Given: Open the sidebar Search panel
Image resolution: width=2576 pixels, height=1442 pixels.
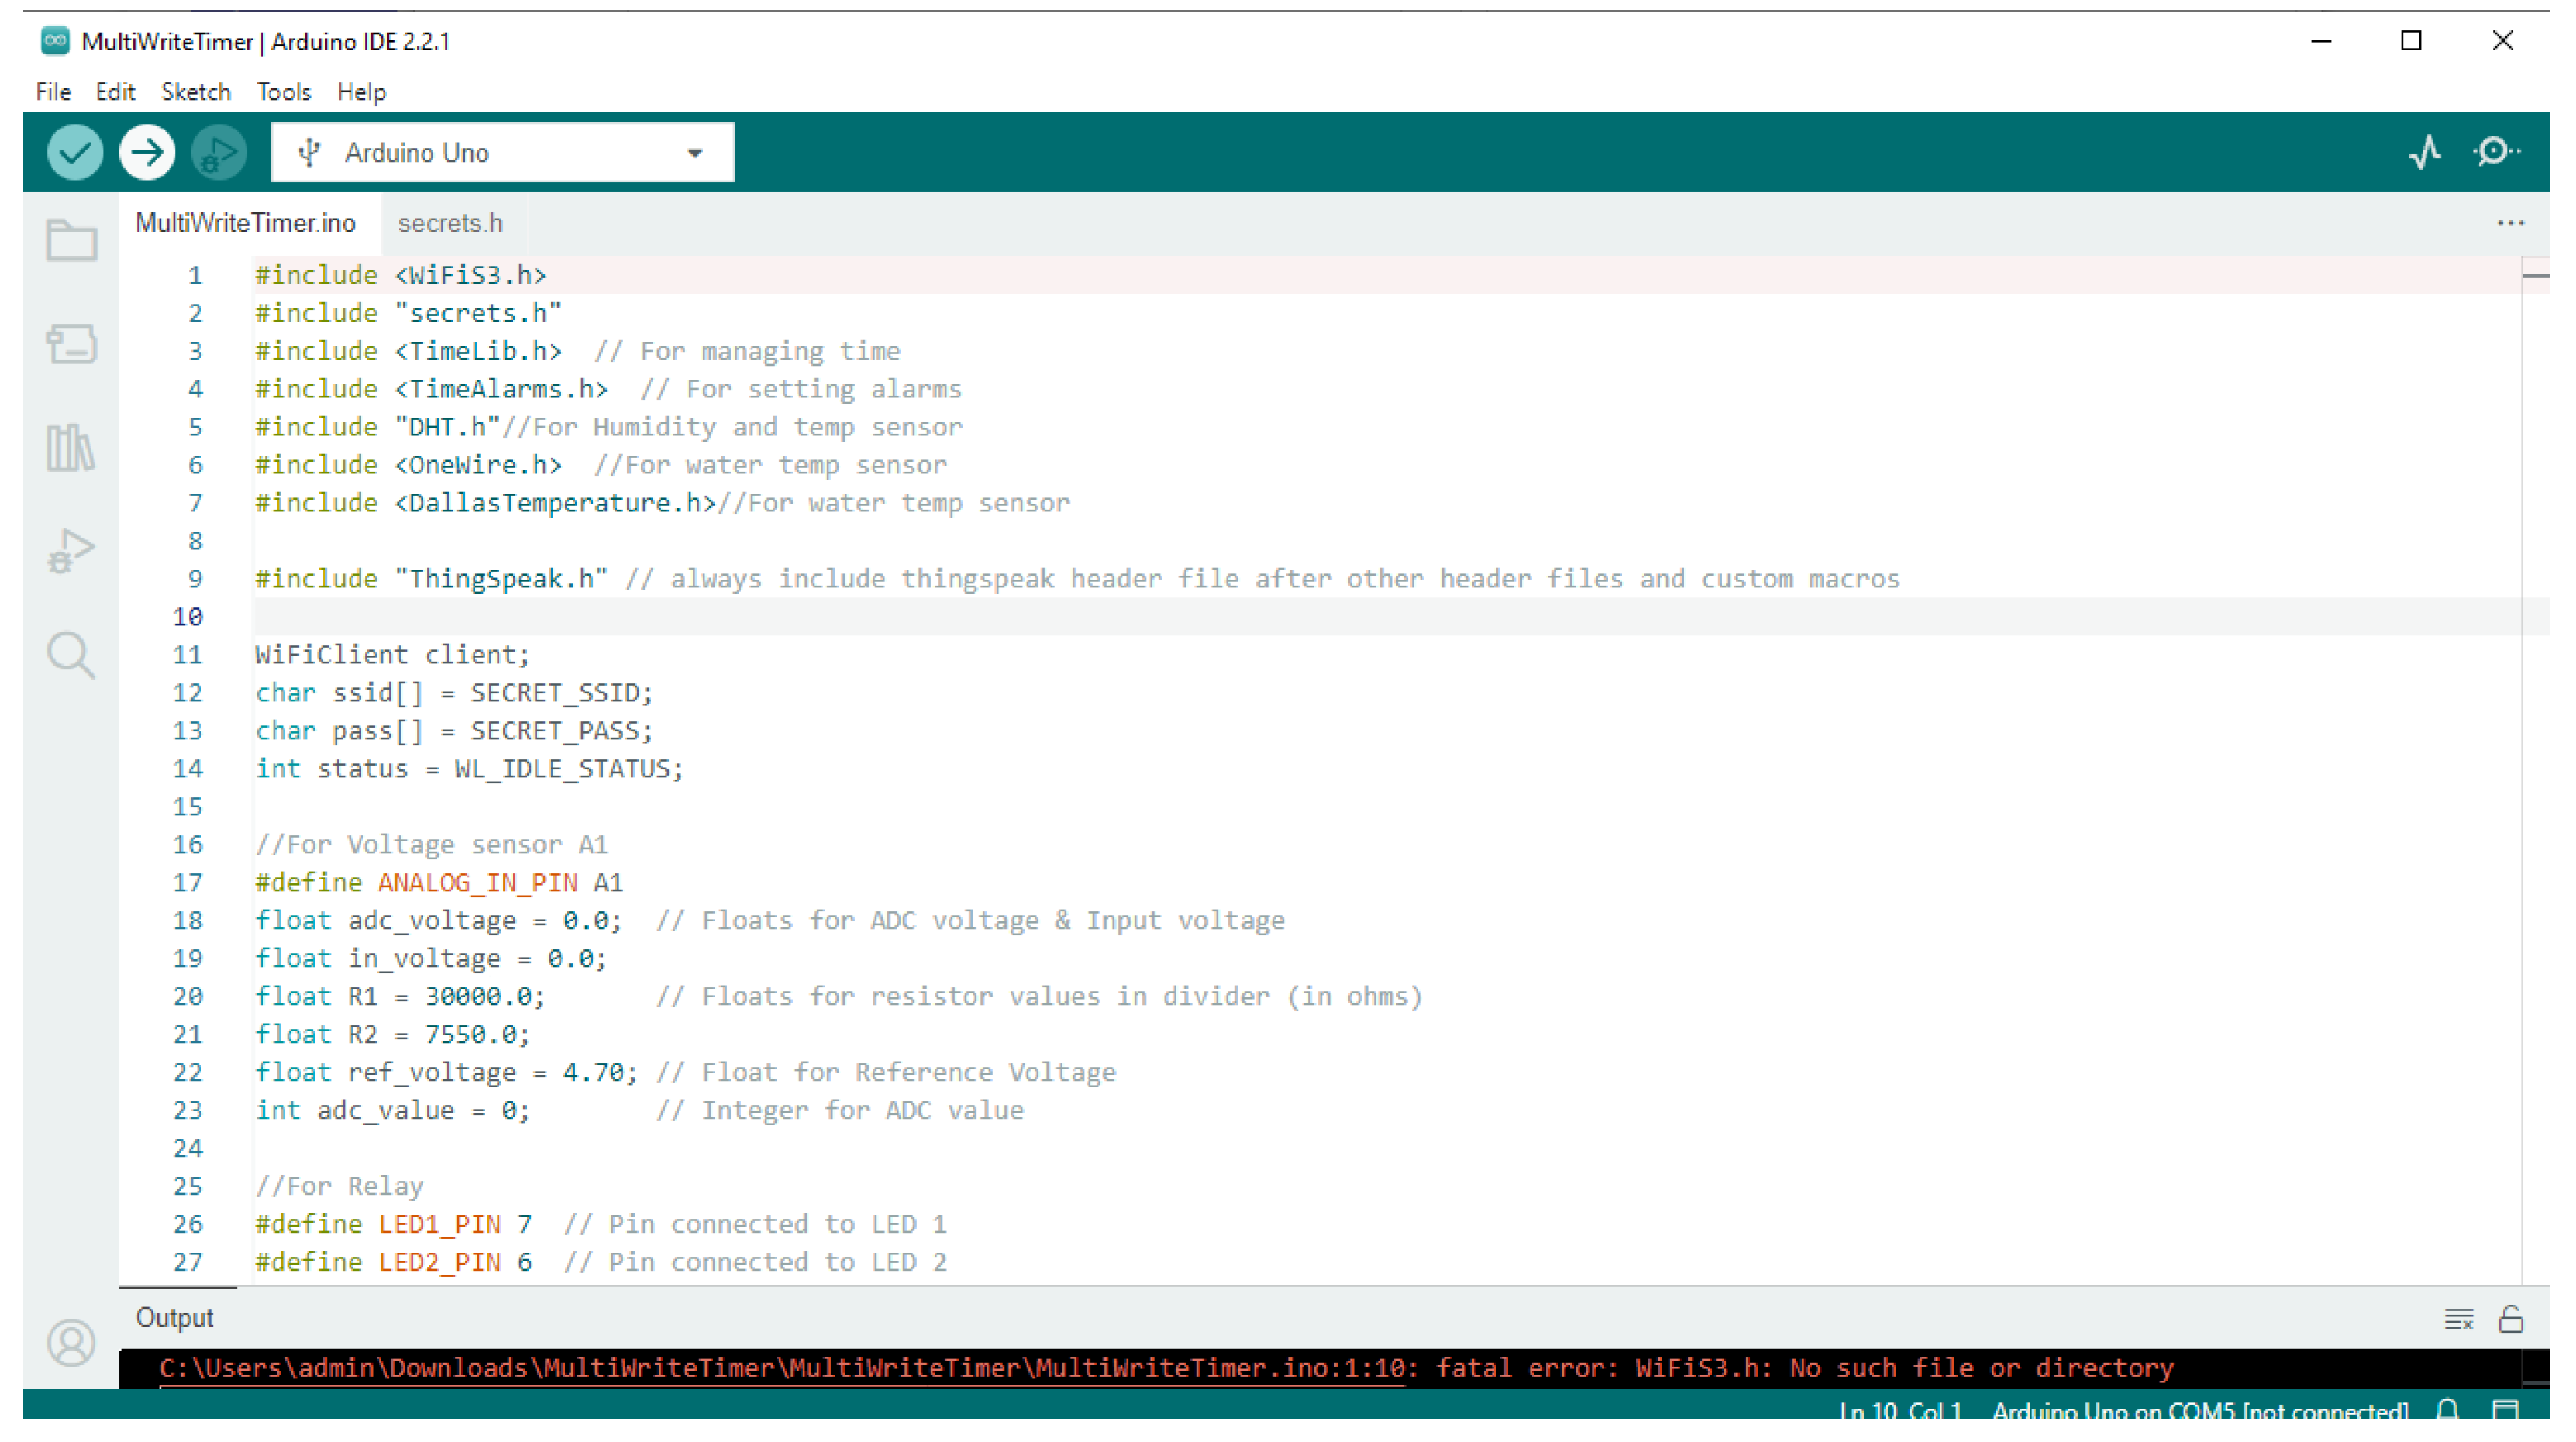Looking at the screenshot, I should pyautogui.click(x=71, y=655).
